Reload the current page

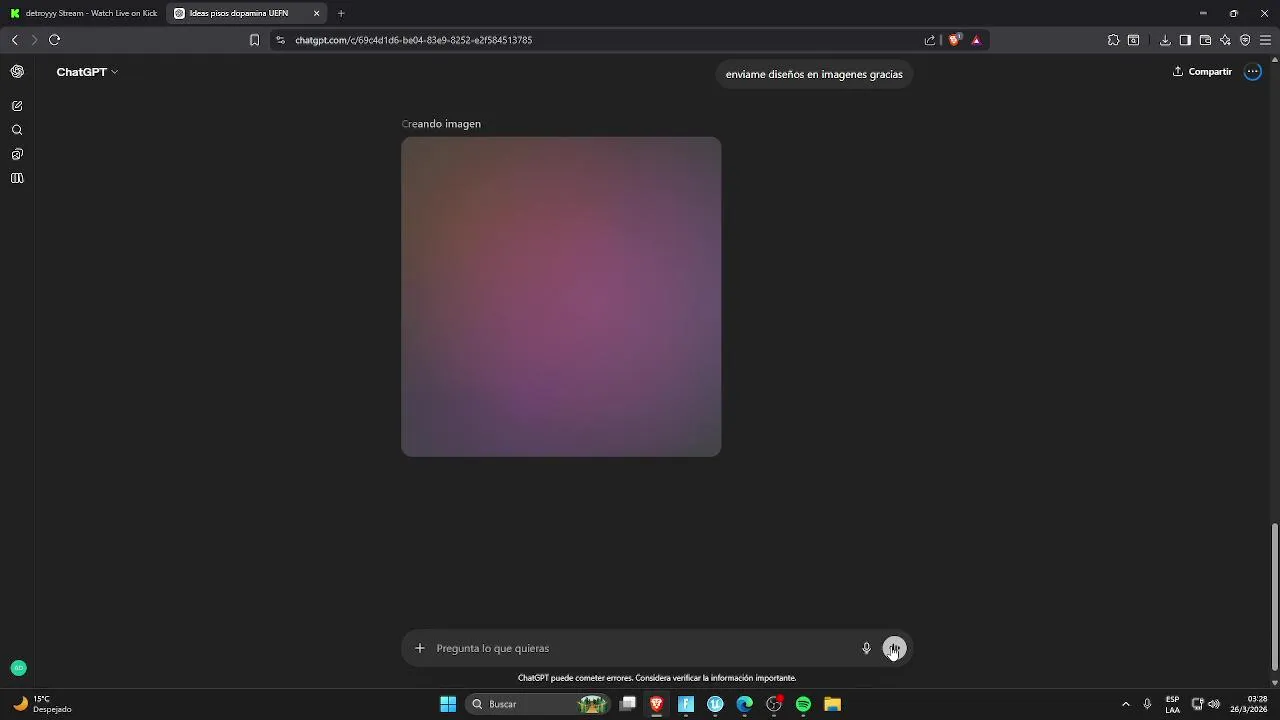click(54, 40)
